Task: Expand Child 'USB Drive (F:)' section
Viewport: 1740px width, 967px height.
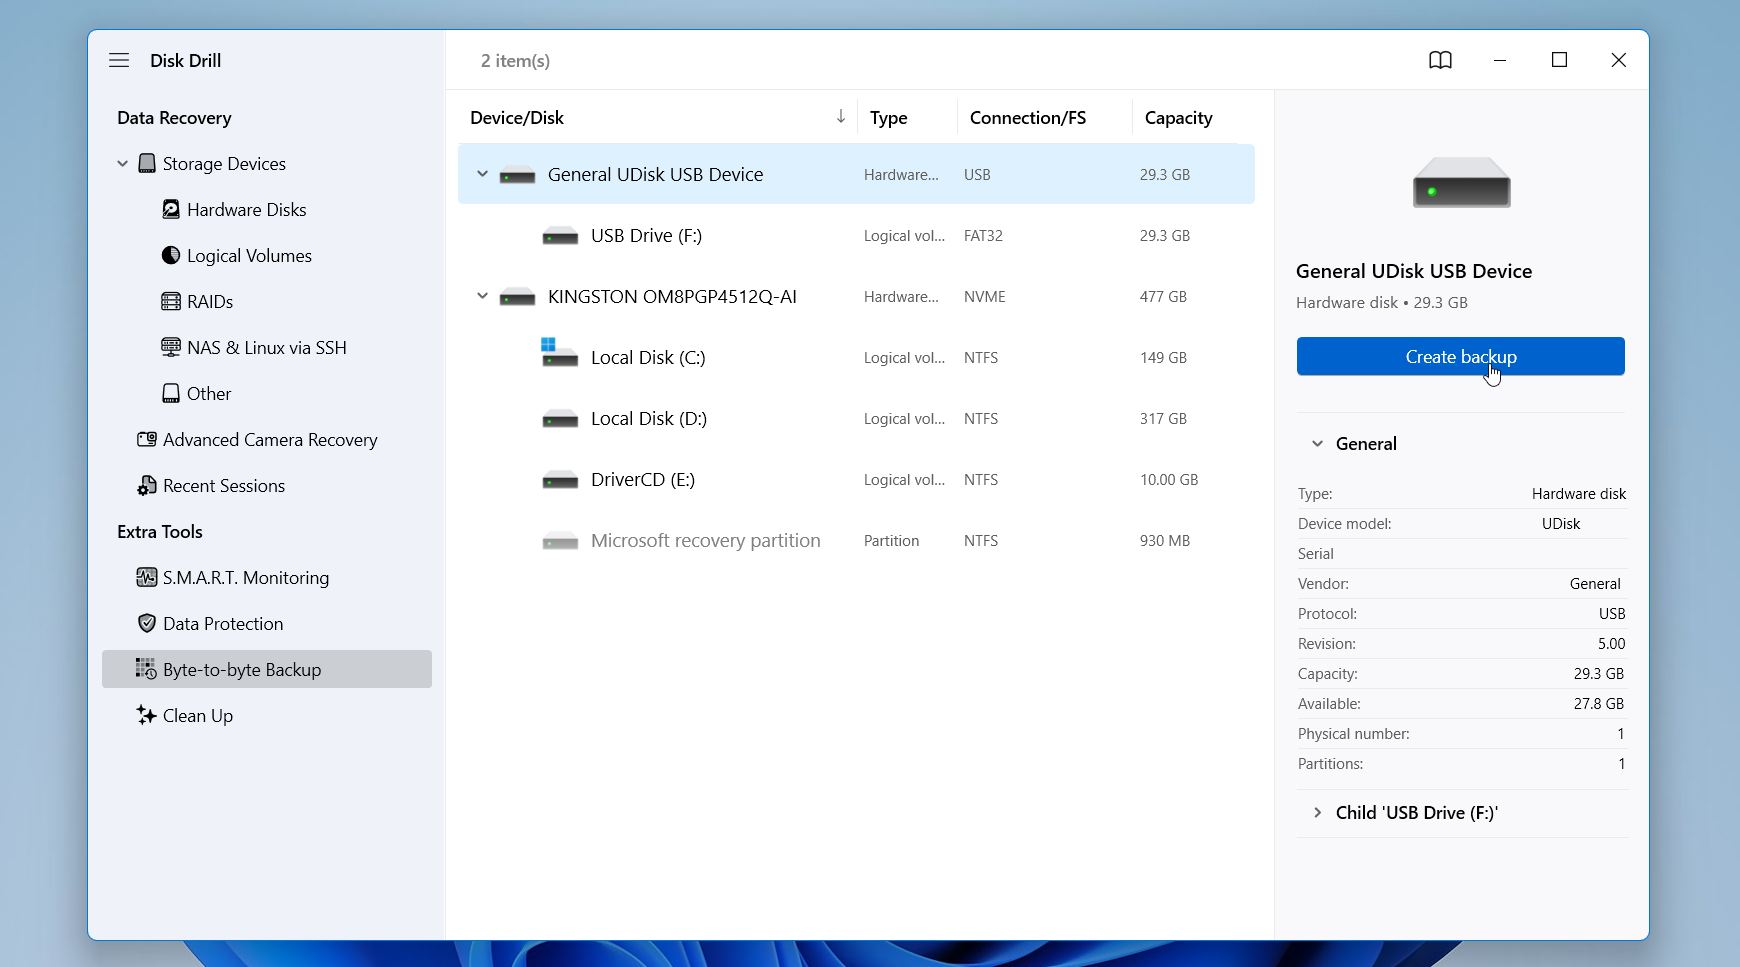Action: (1317, 812)
